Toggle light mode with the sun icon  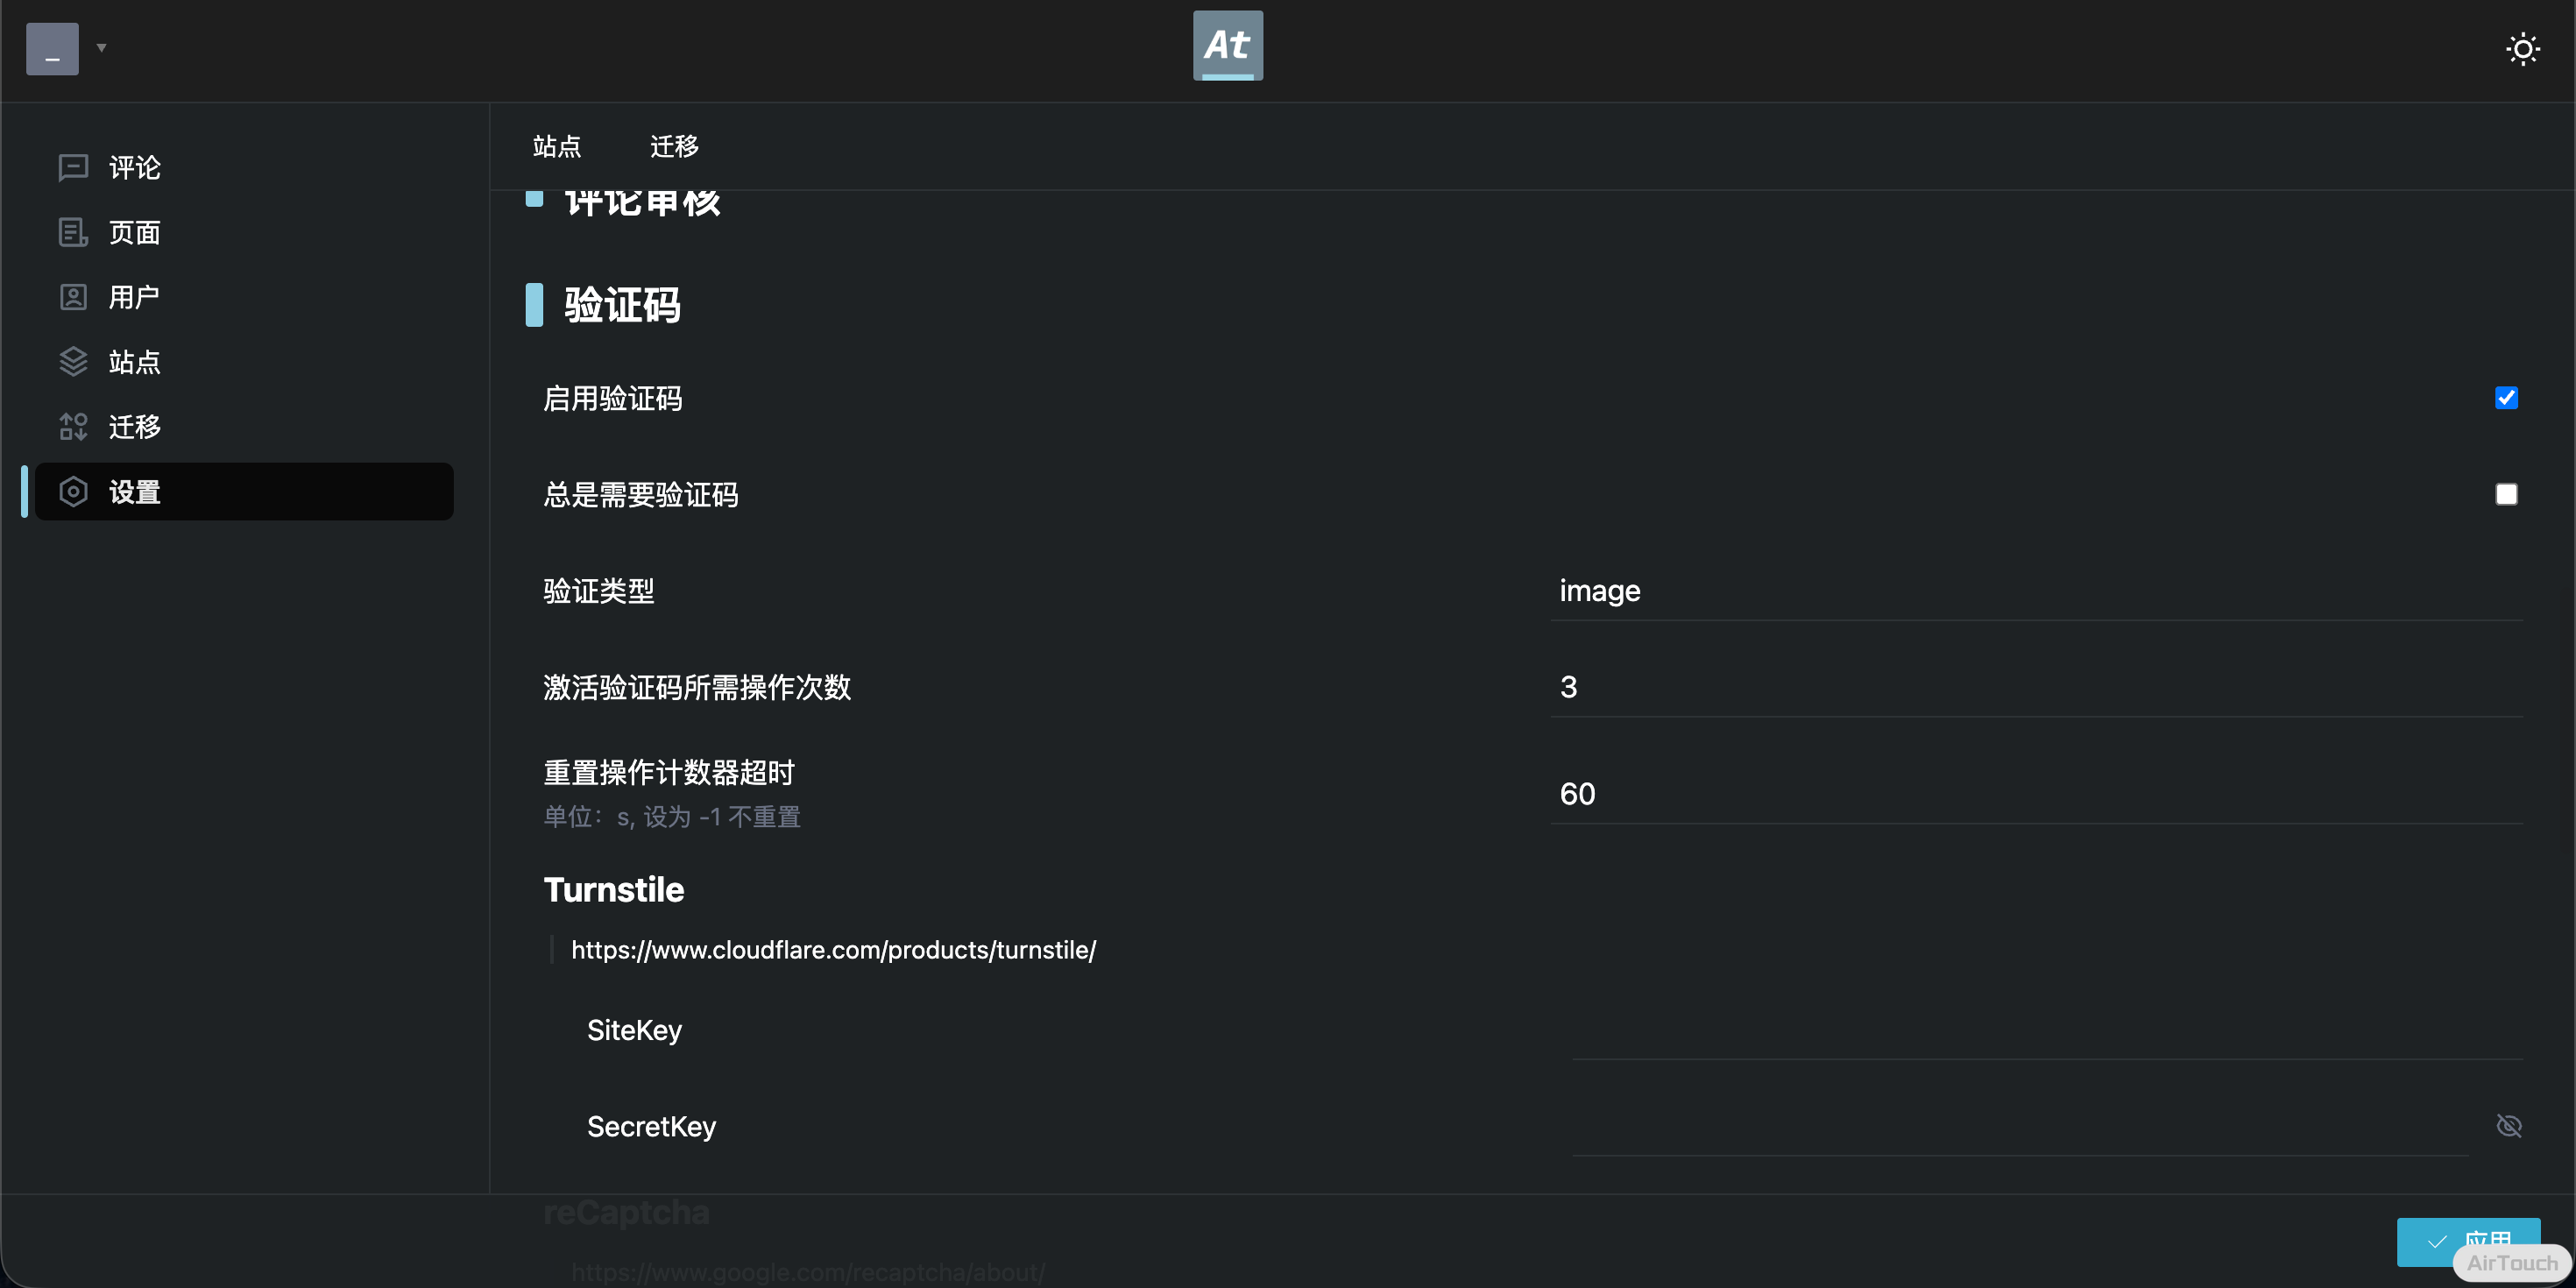[2522, 49]
